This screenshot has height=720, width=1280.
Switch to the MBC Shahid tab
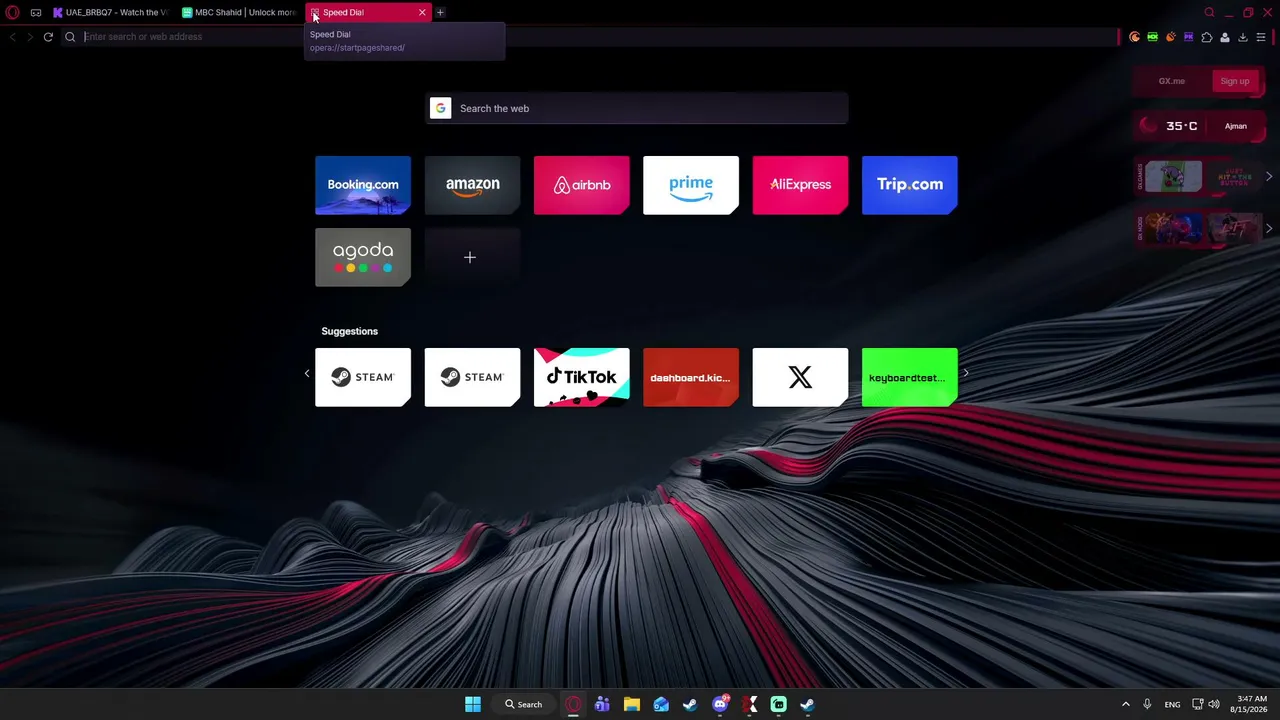240,13
